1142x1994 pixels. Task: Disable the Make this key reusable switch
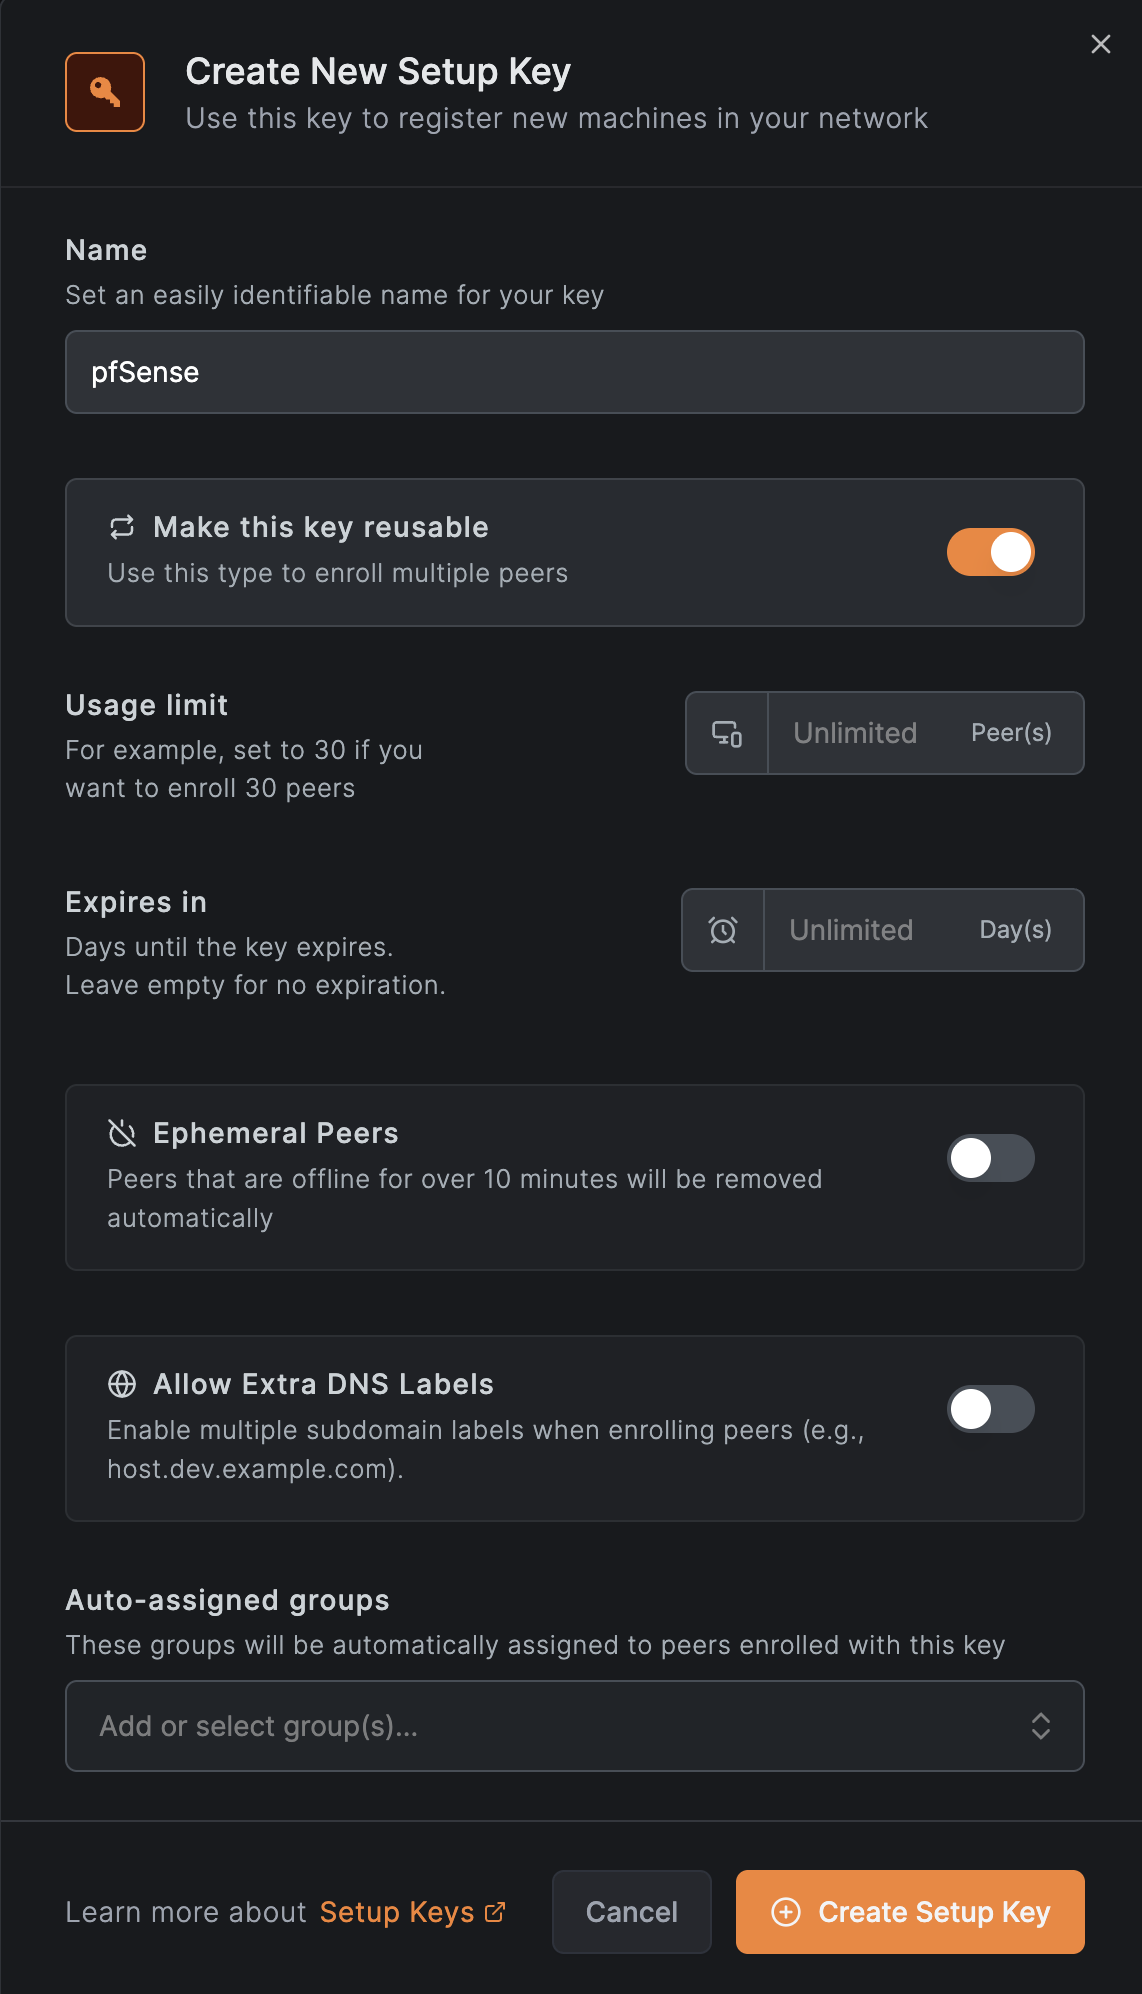(x=991, y=552)
